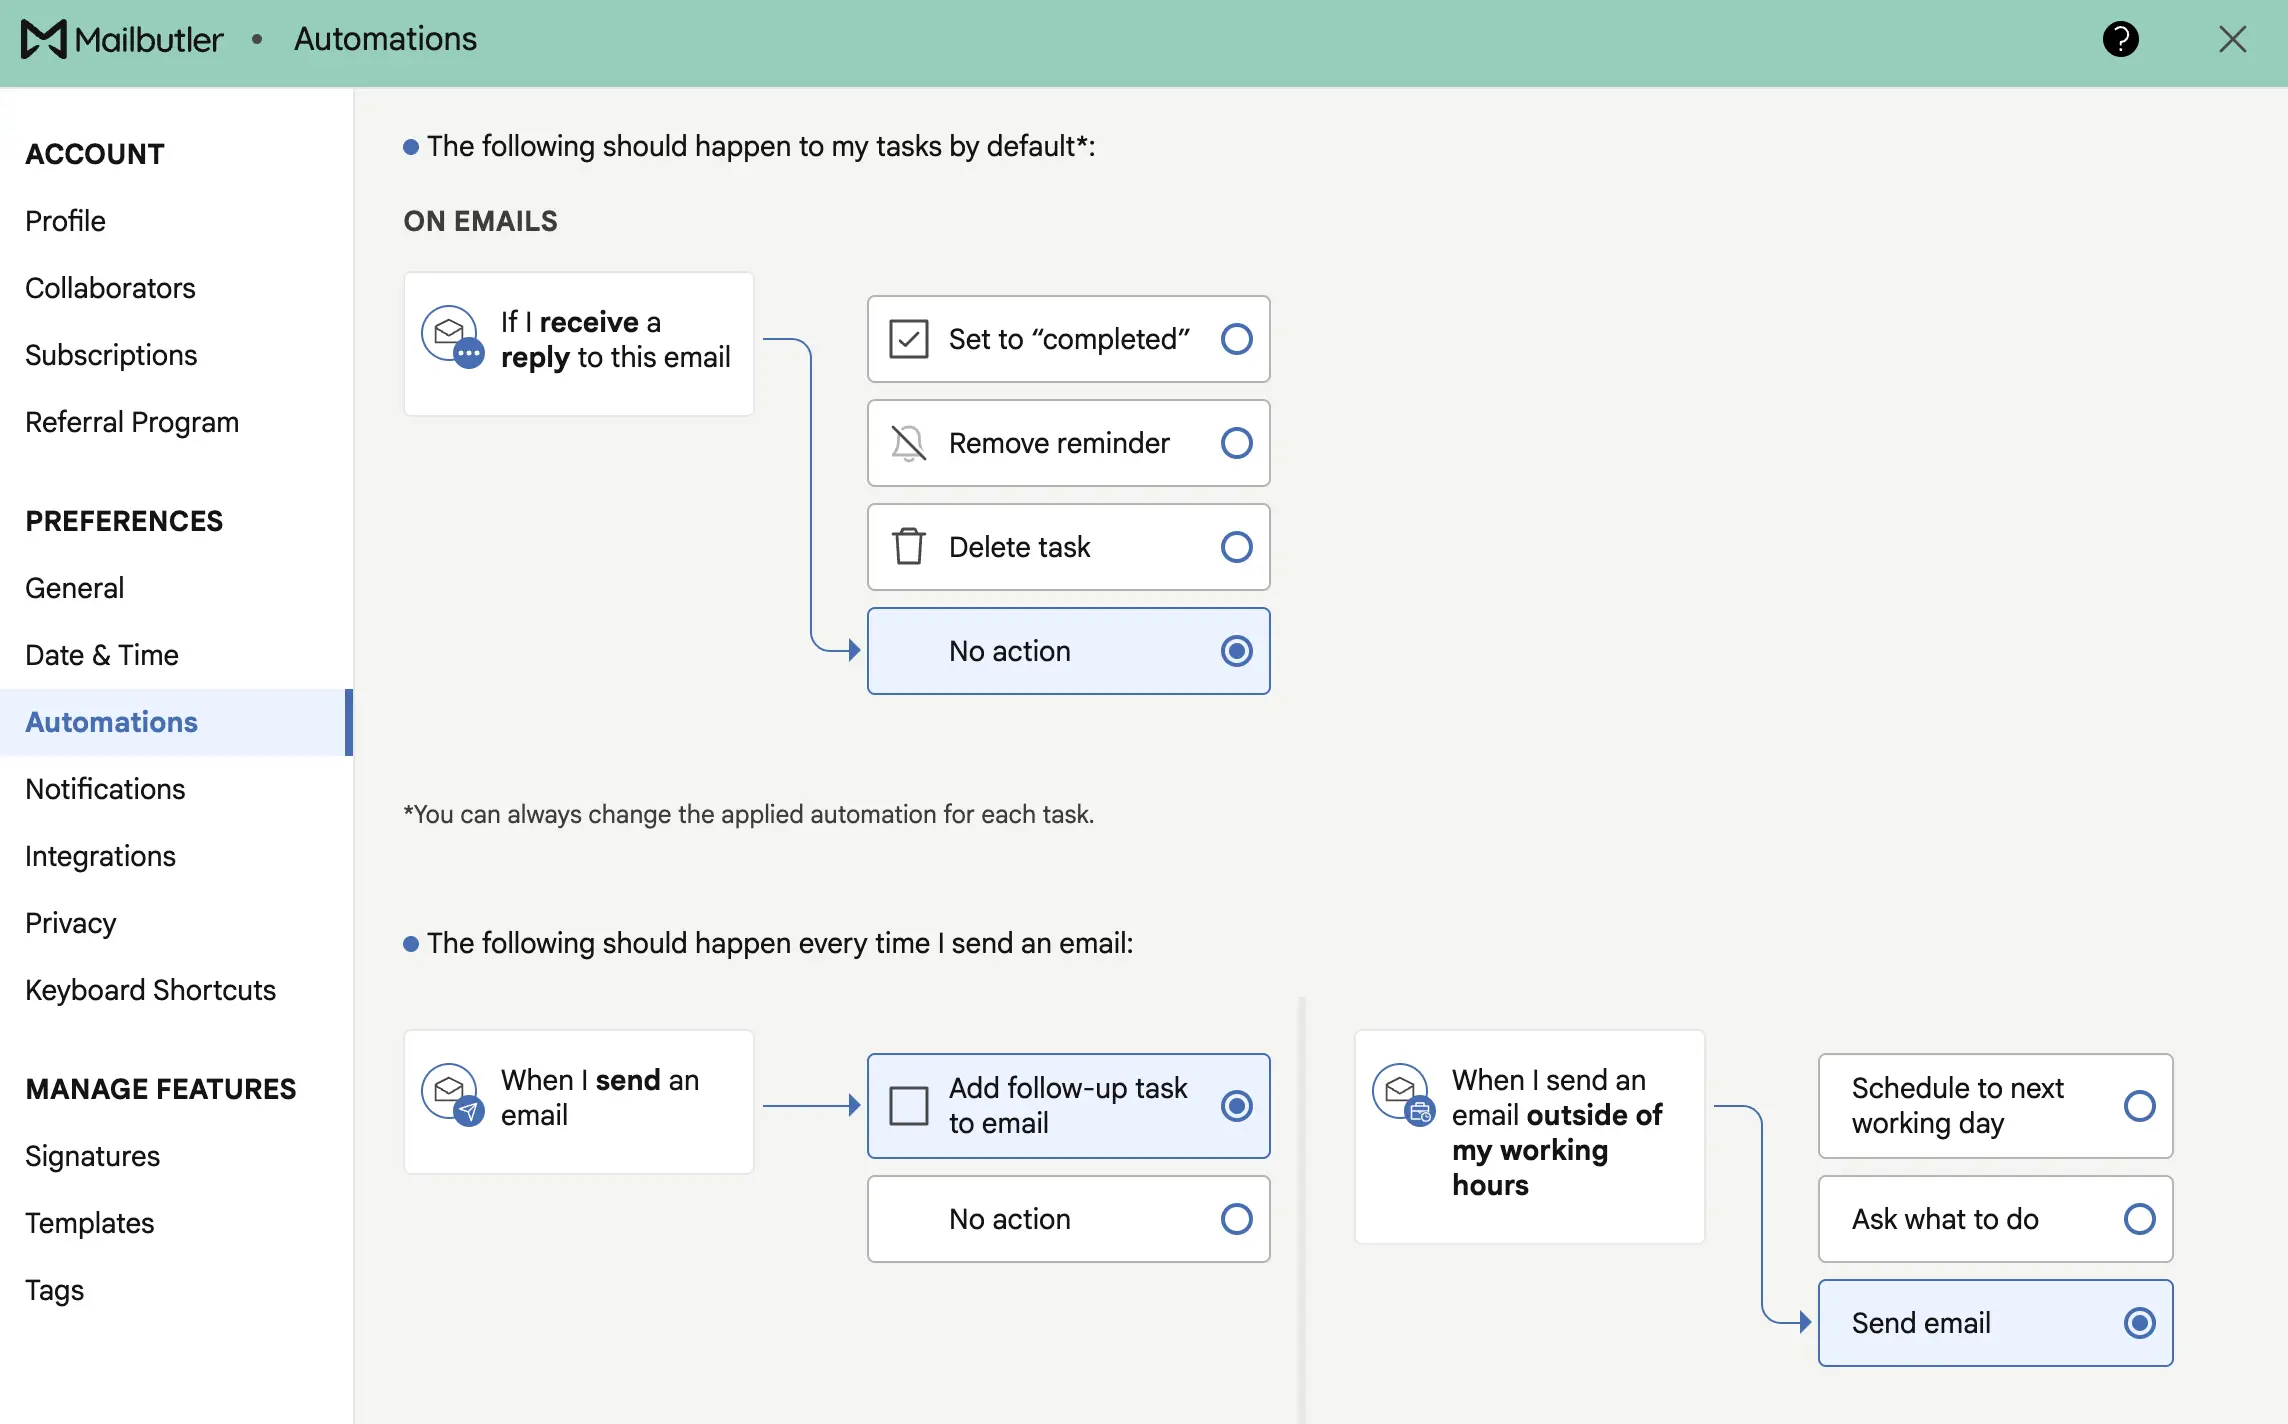
Task: Open the Signatures feature page
Action: click(92, 1156)
